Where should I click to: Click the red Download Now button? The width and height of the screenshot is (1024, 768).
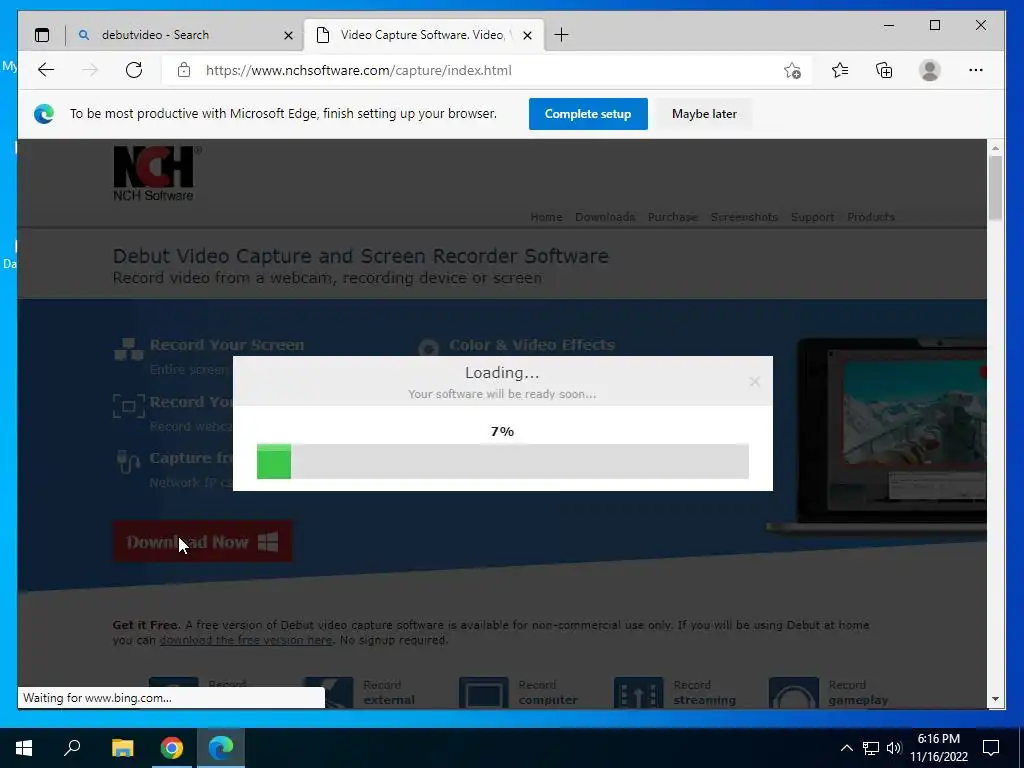(202, 541)
